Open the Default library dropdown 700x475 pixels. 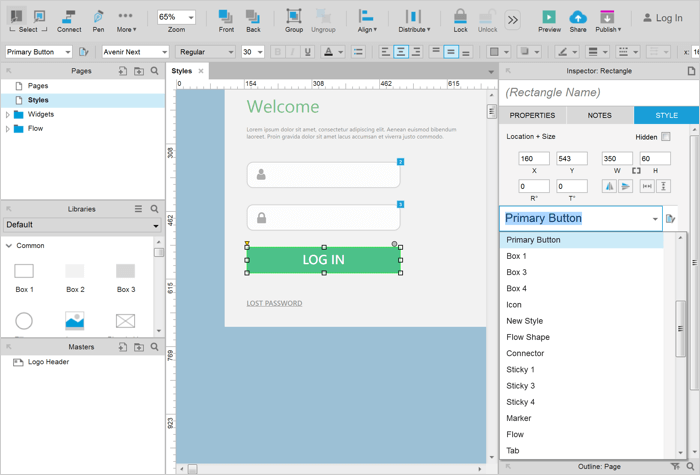[82, 225]
